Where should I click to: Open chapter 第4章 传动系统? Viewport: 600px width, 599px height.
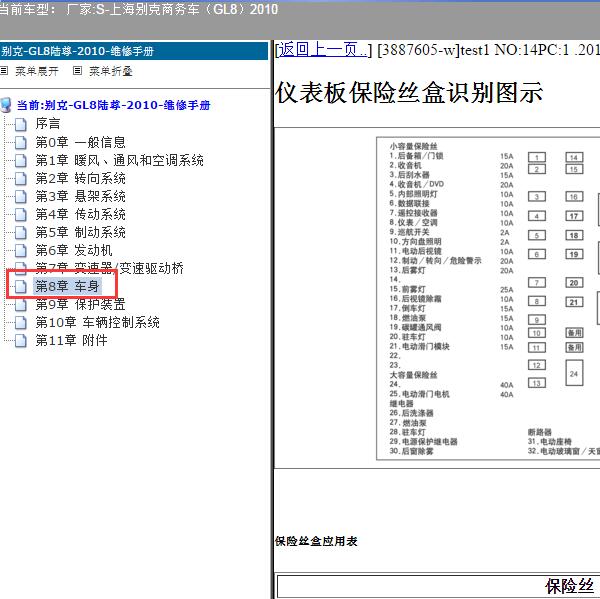click(80, 214)
